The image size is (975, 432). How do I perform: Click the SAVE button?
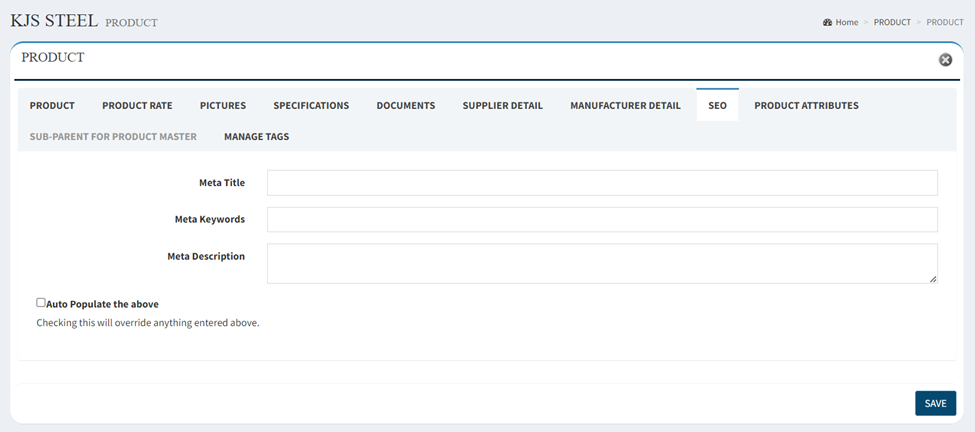click(935, 403)
